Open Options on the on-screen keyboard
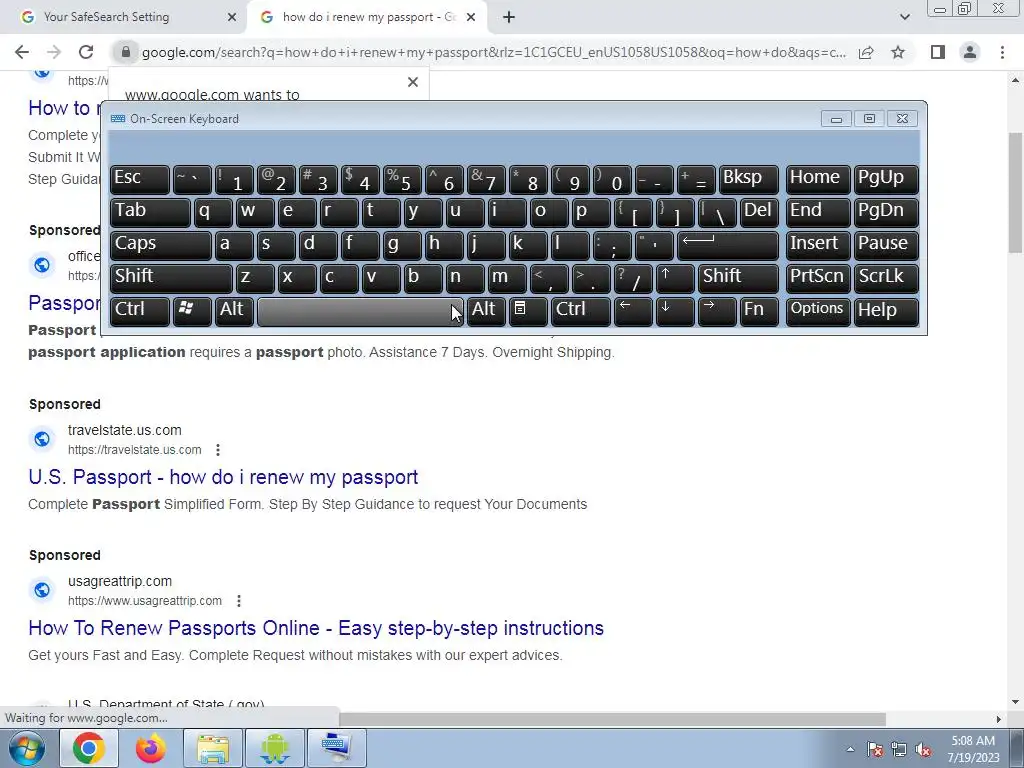 818,310
